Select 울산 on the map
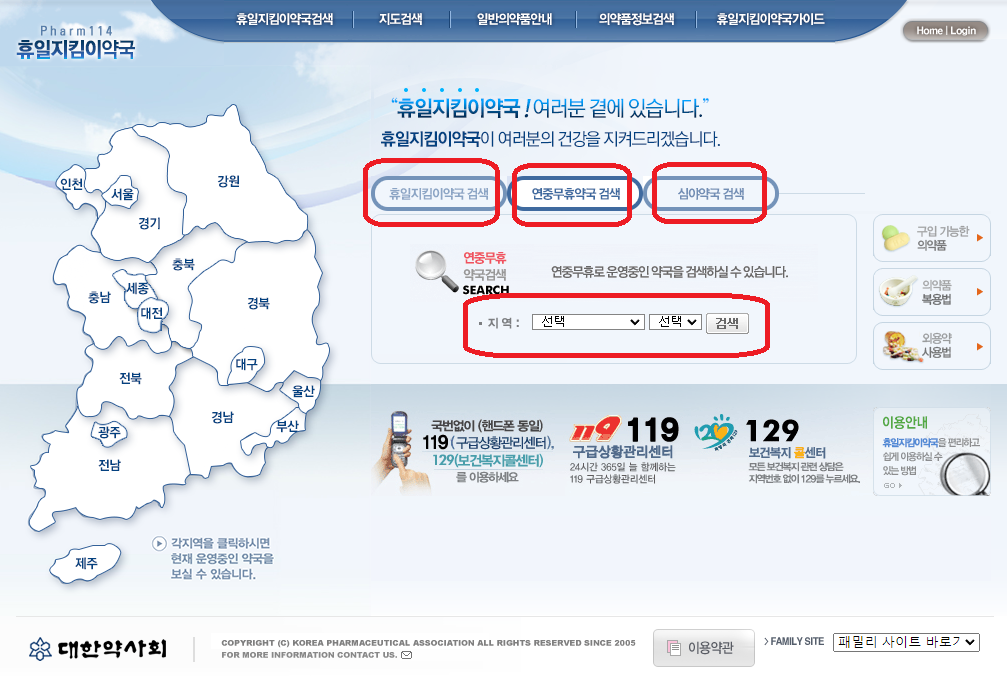 (x=302, y=390)
